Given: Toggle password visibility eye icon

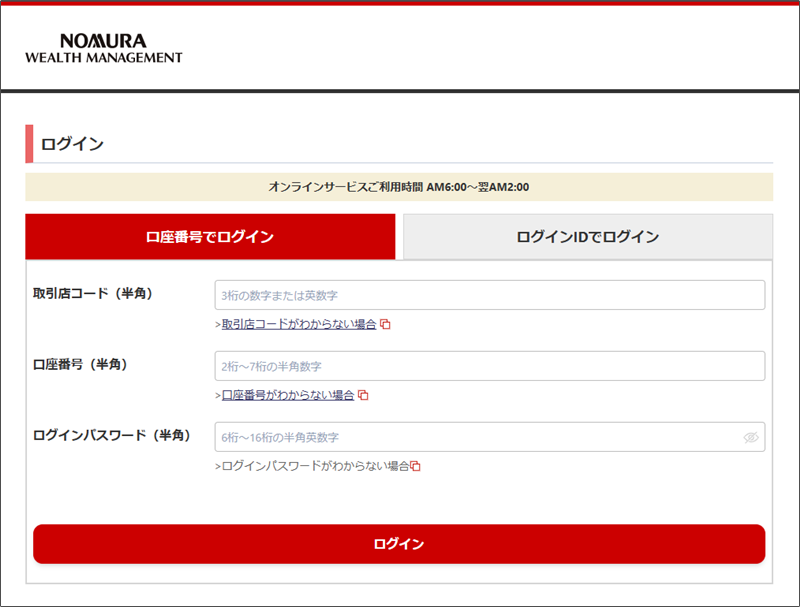Looking at the screenshot, I should click(x=751, y=437).
